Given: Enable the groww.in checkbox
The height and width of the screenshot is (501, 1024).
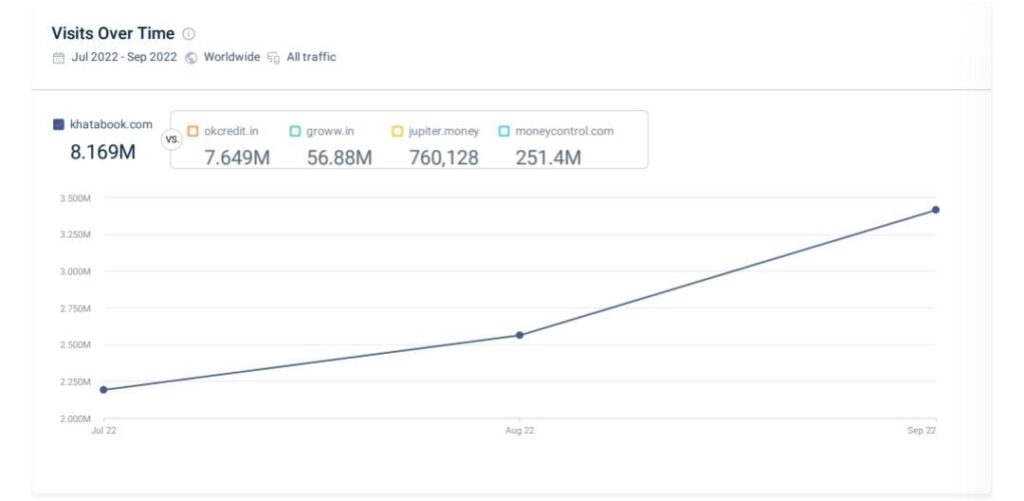Looking at the screenshot, I should [x=295, y=131].
